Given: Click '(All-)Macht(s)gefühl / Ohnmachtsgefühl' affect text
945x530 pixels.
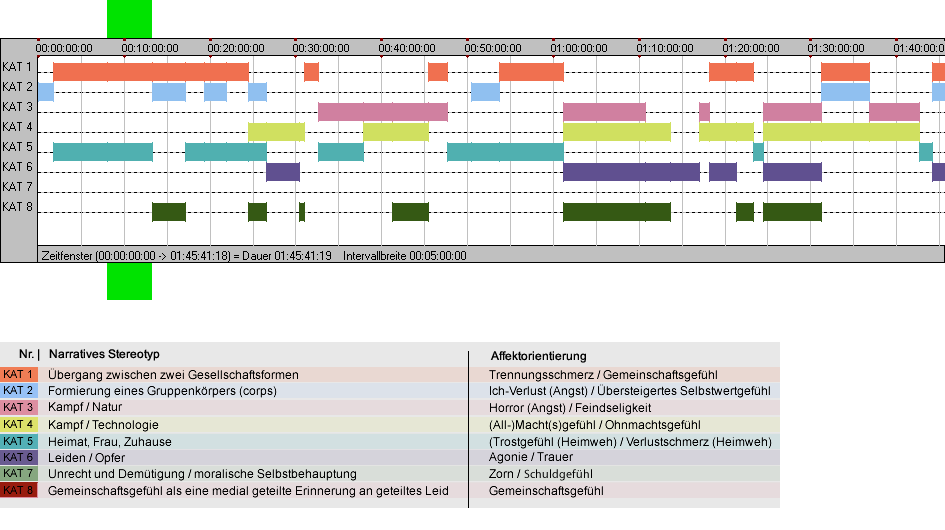Looking at the screenshot, I should coord(595,425).
